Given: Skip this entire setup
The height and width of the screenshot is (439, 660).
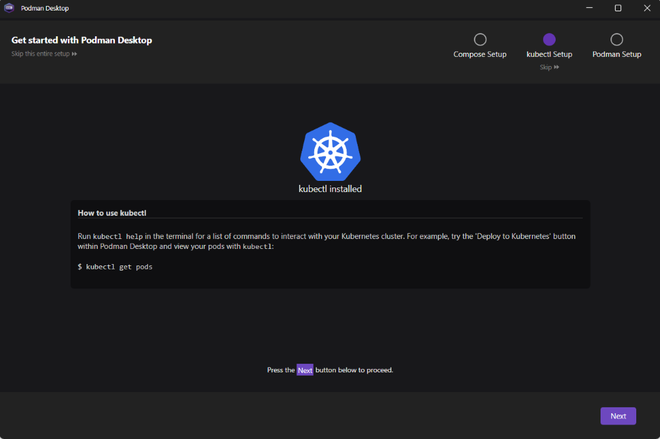Looking at the screenshot, I should pyautogui.click(x=44, y=54).
